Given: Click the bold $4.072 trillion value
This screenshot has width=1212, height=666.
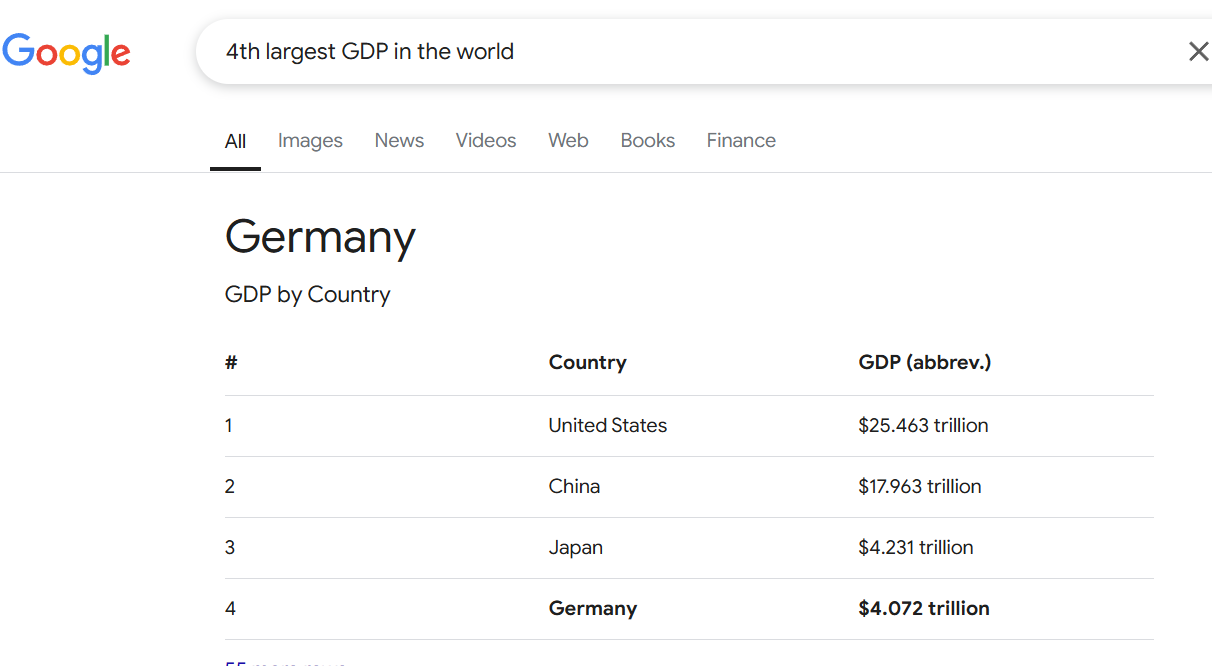Looking at the screenshot, I should (x=923, y=609).
